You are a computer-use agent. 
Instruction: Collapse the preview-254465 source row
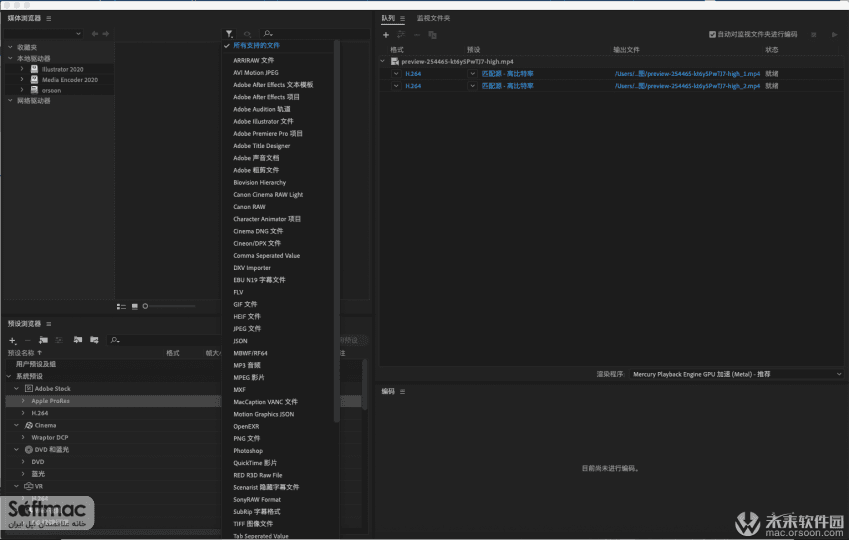[x=383, y=62]
